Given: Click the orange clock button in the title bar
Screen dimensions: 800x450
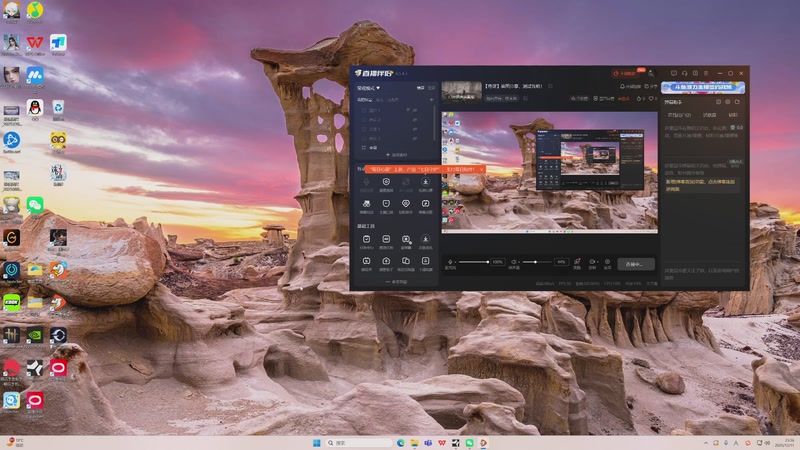Looking at the screenshot, I should click(626, 73).
